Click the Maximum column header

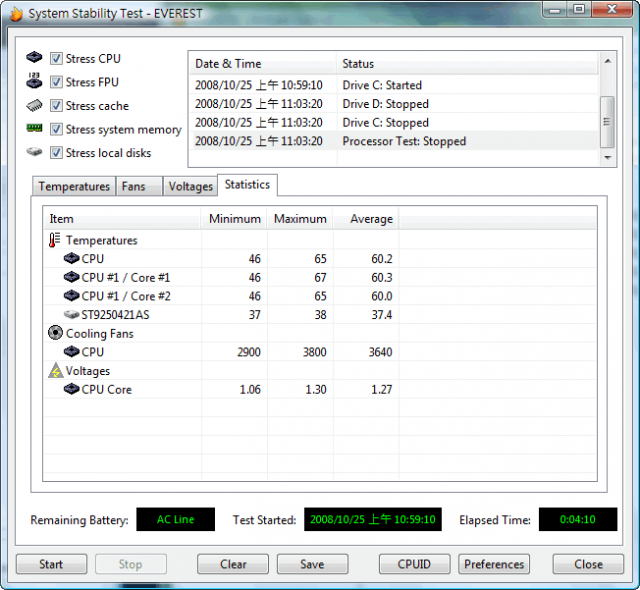point(300,219)
